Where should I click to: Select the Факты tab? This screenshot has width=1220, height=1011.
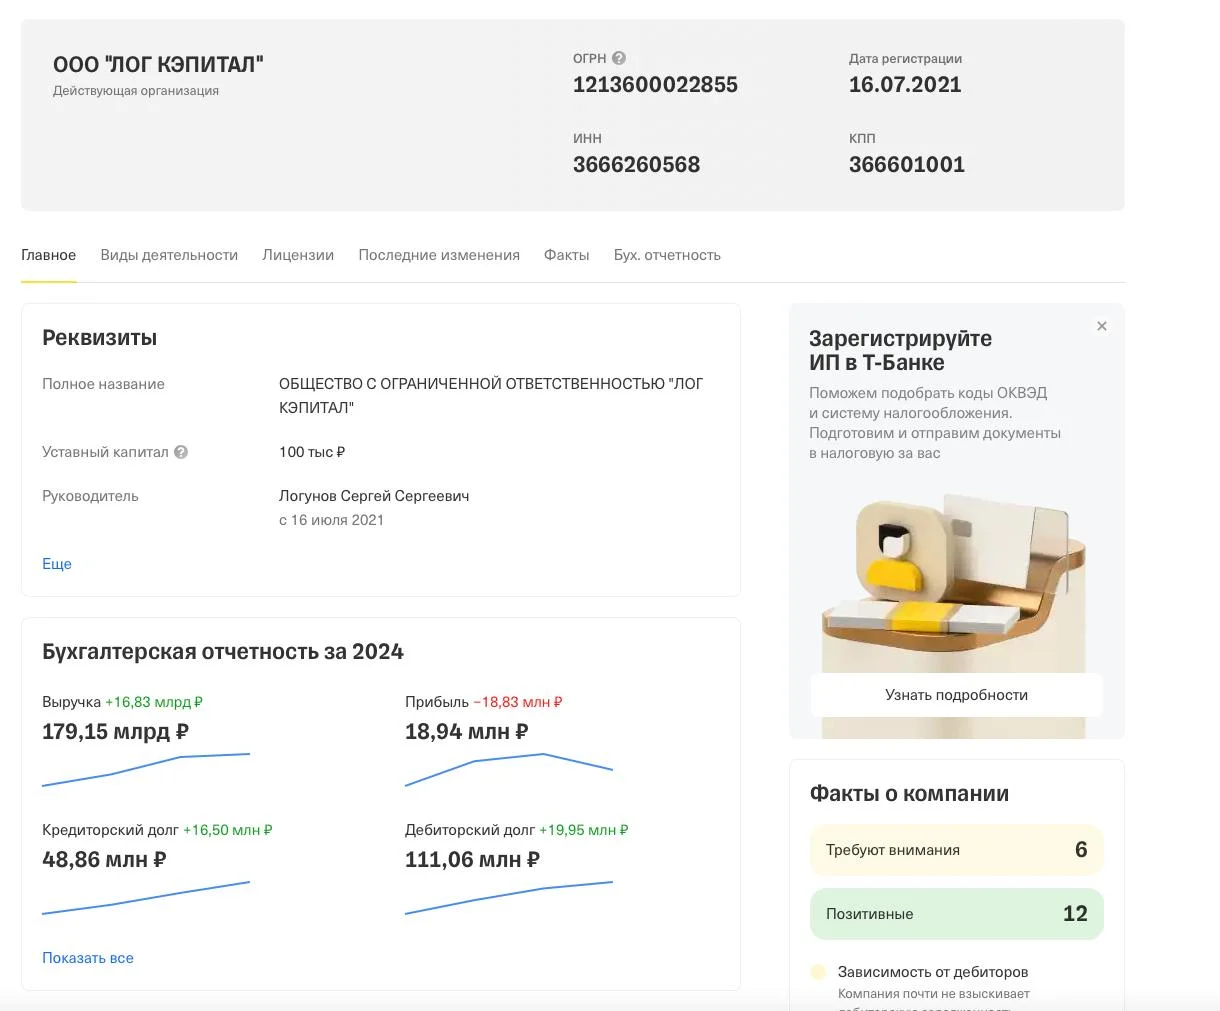(x=566, y=255)
